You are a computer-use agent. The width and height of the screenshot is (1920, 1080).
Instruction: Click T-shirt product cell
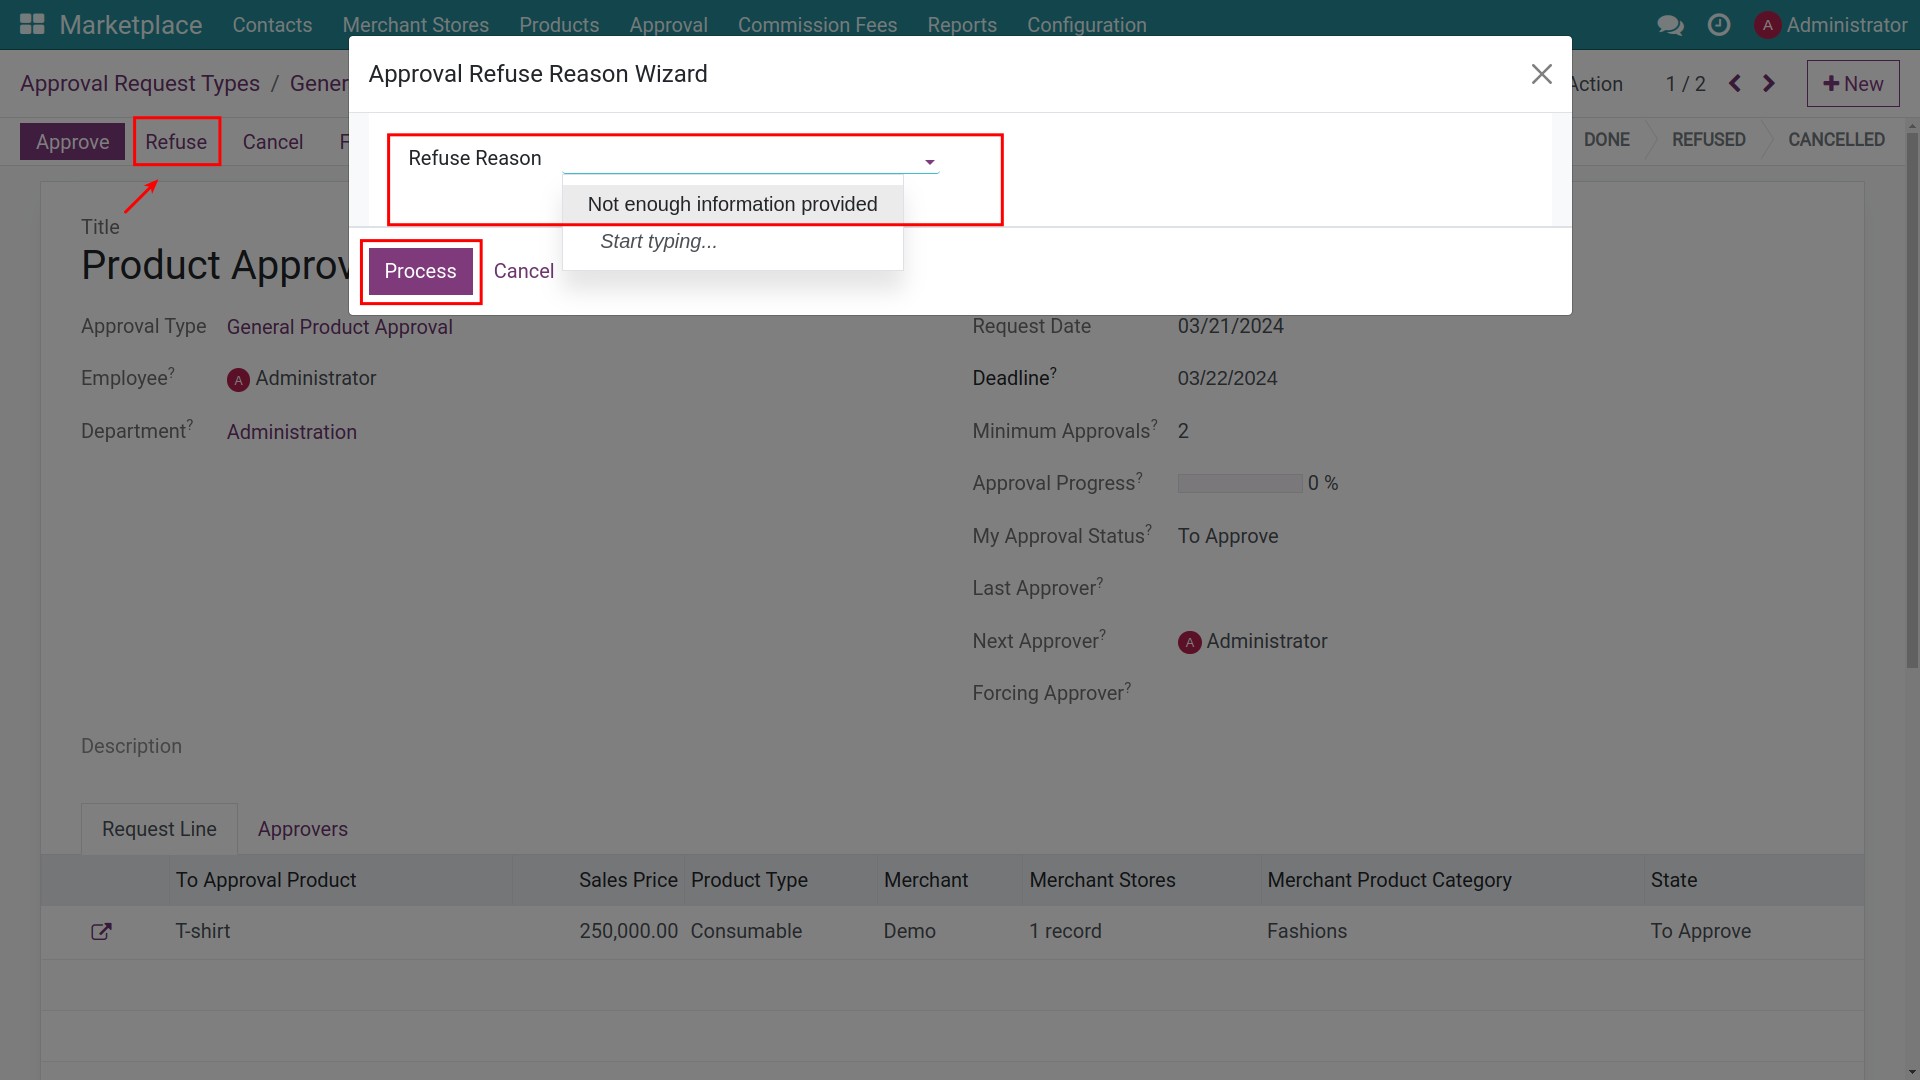pyautogui.click(x=203, y=931)
